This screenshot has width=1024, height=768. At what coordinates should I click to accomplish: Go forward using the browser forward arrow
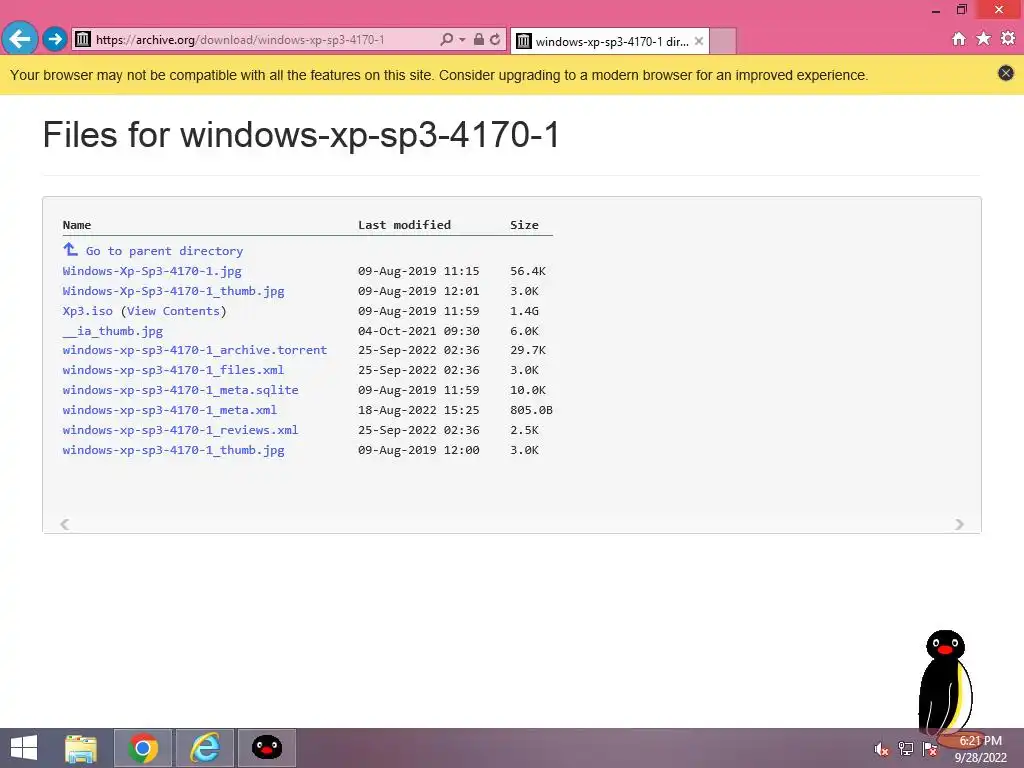click(55, 39)
